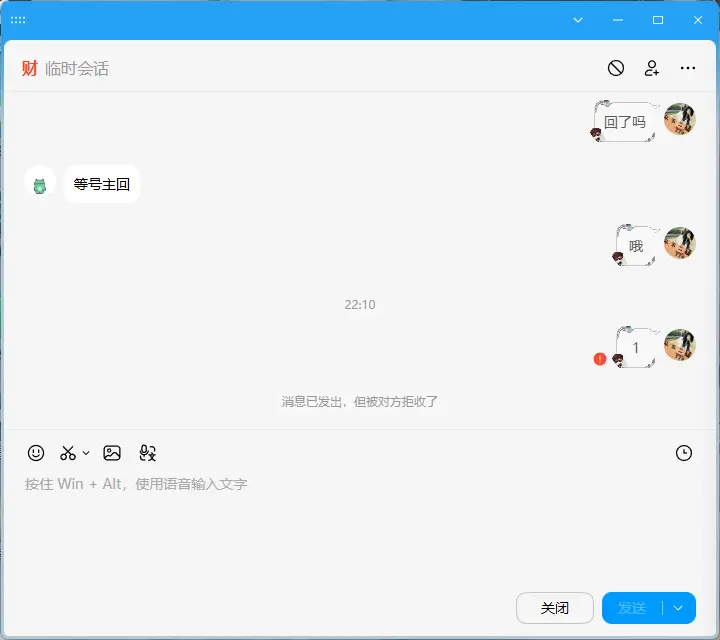Click the 发送 send button
This screenshot has height=640, width=720.
tap(632, 608)
